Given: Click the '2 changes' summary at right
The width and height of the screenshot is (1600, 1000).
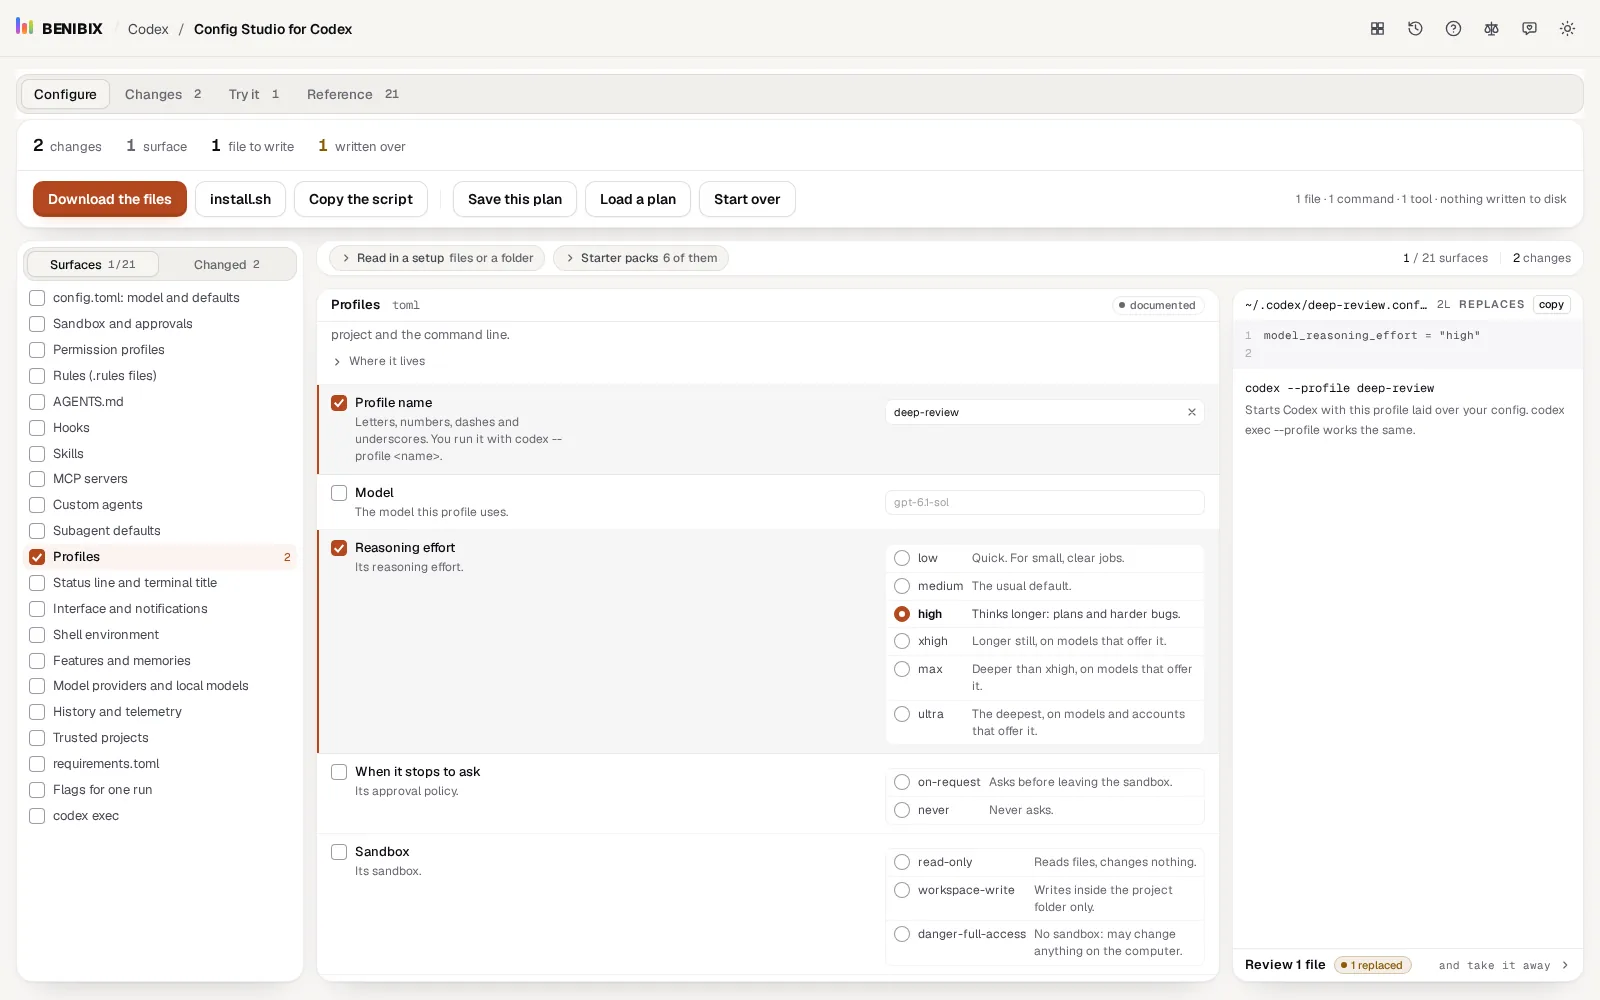Looking at the screenshot, I should tap(1541, 258).
